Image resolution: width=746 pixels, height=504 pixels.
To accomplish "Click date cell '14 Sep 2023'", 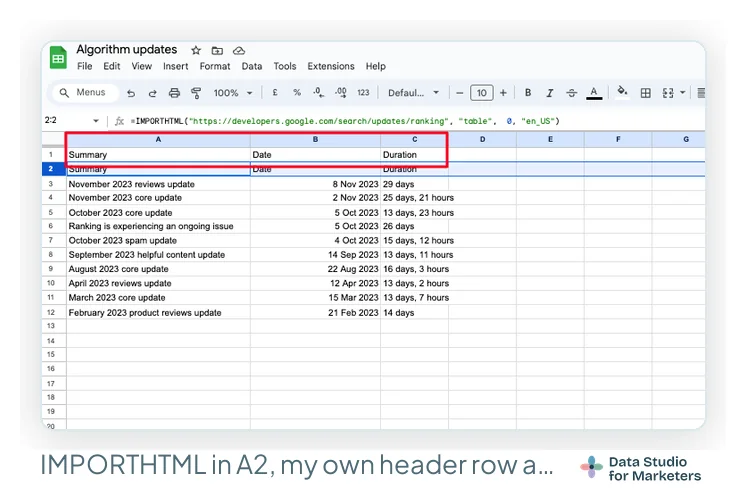I will [315, 255].
